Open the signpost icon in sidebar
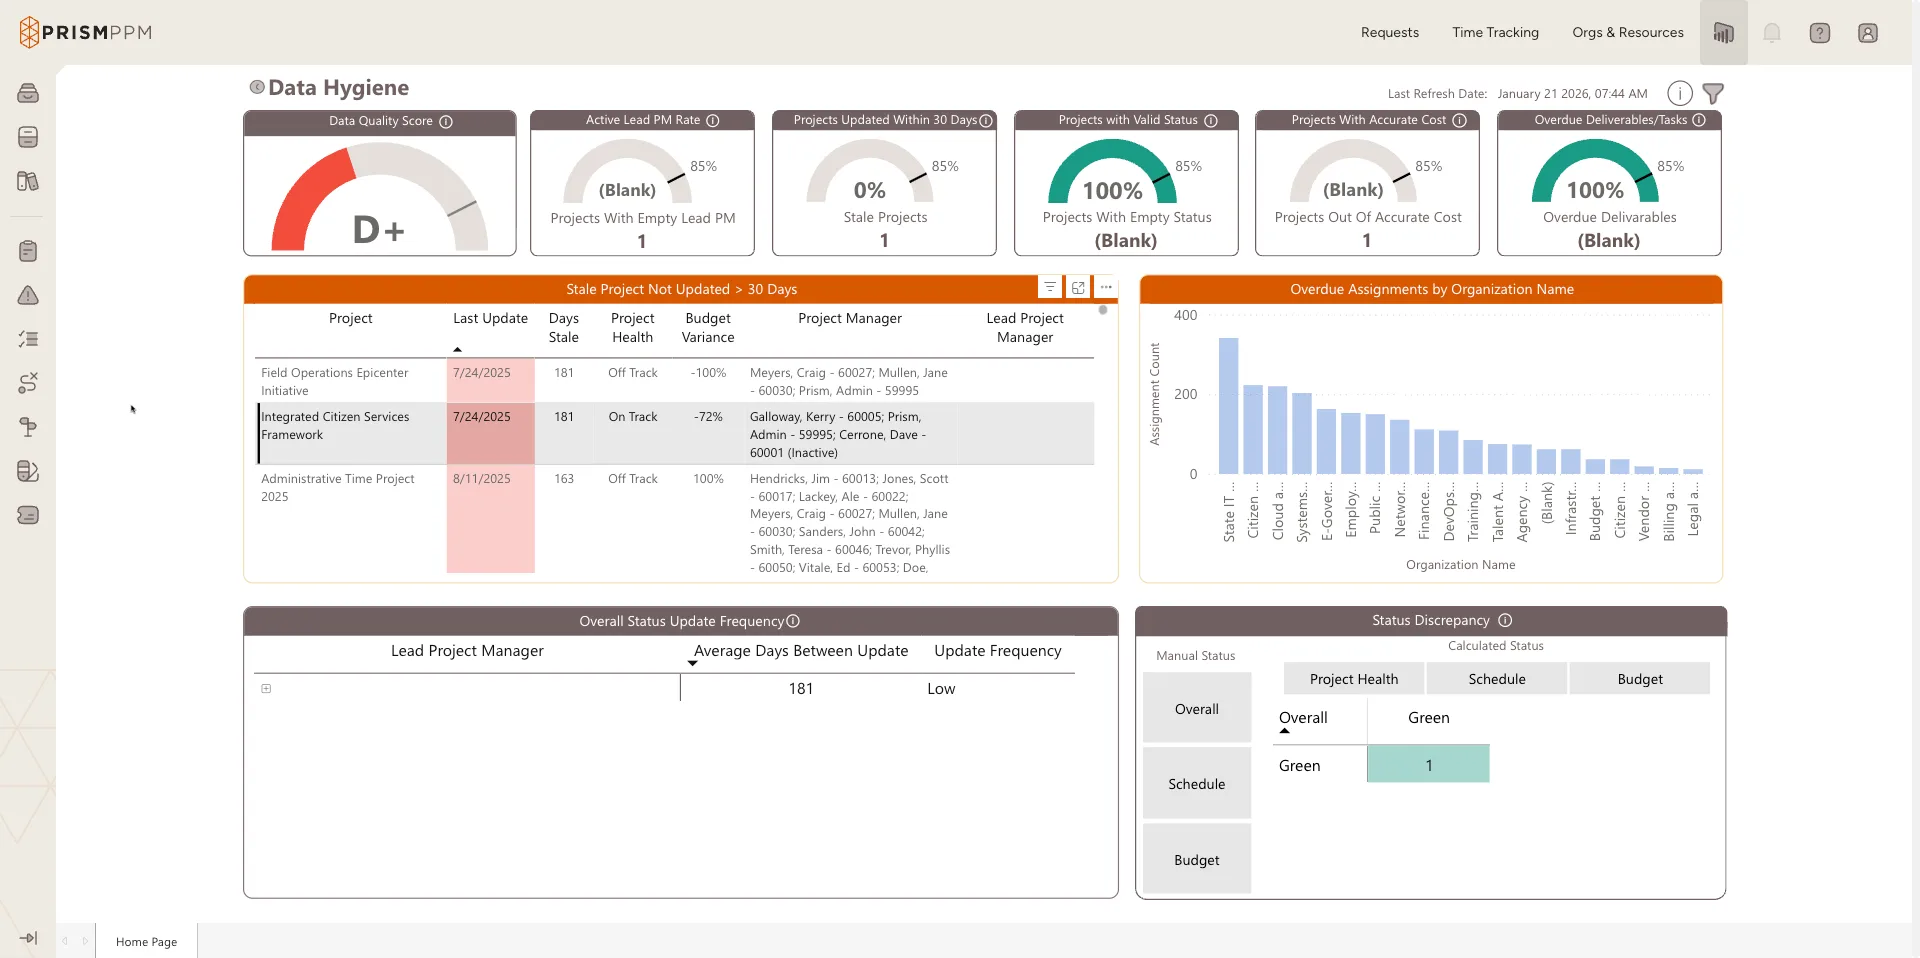1920x958 pixels. [28, 427]
